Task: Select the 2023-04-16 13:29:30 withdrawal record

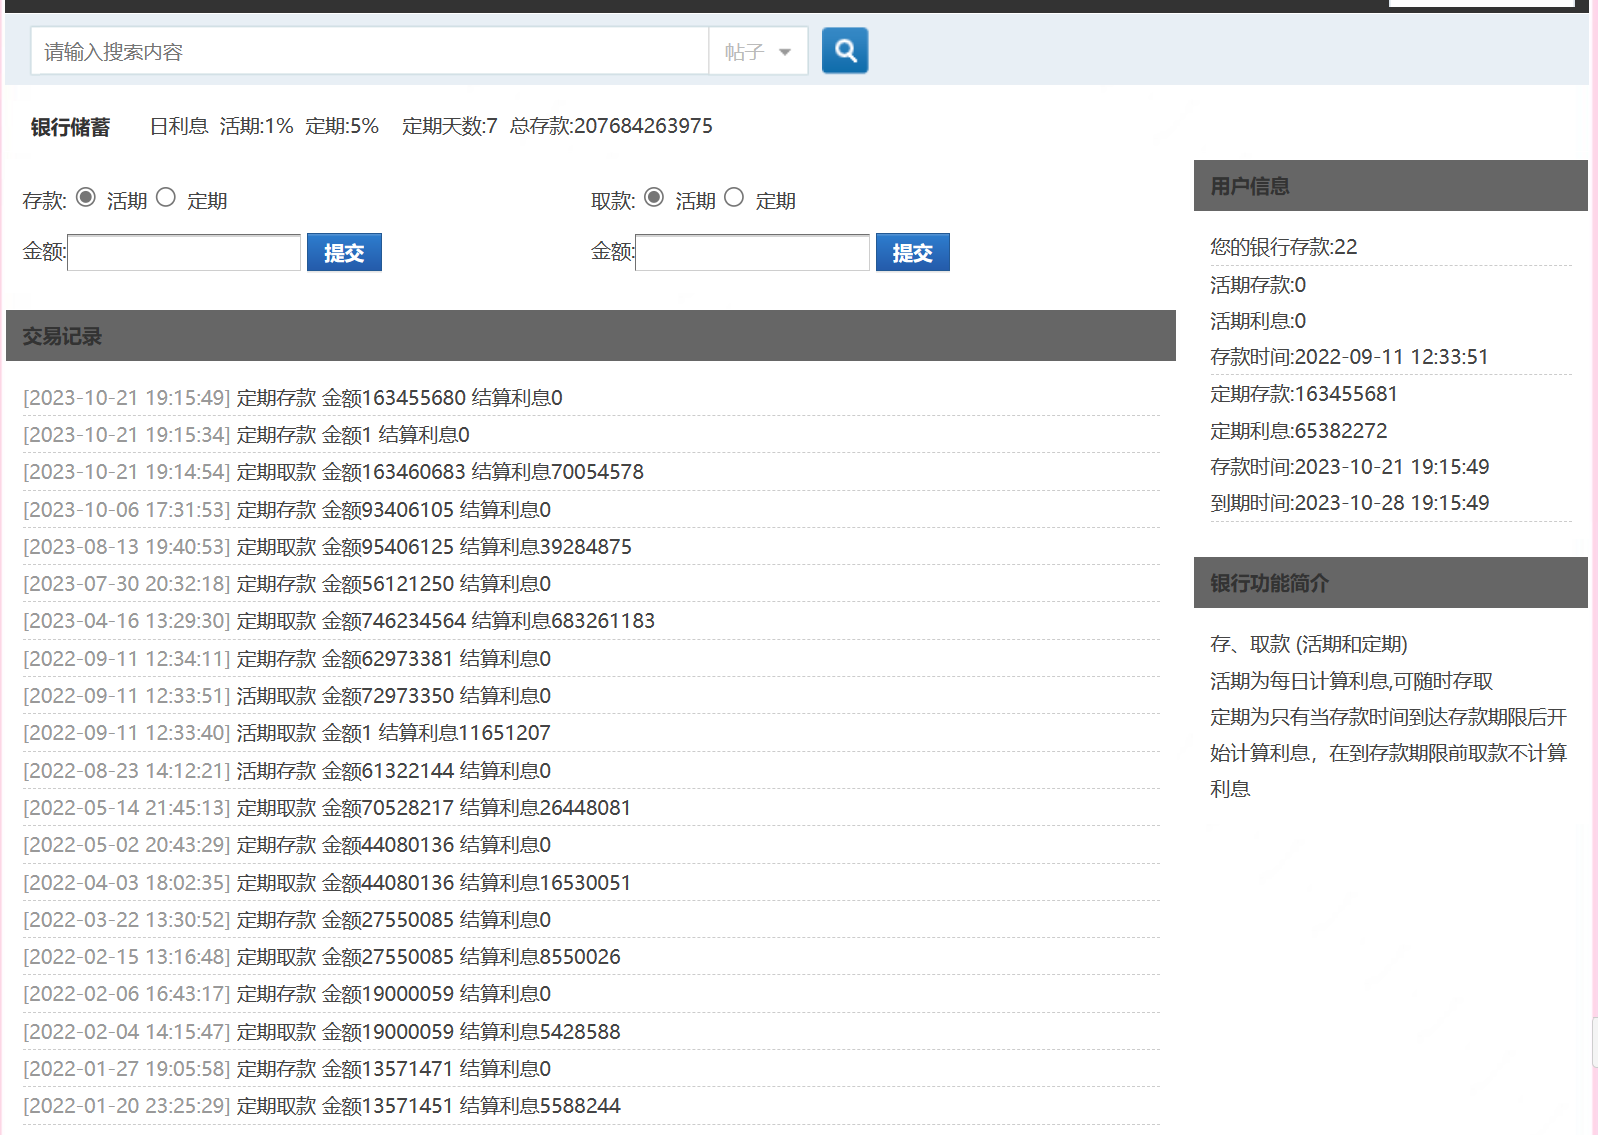Action: pyautogui.click(x=339, y=621)
